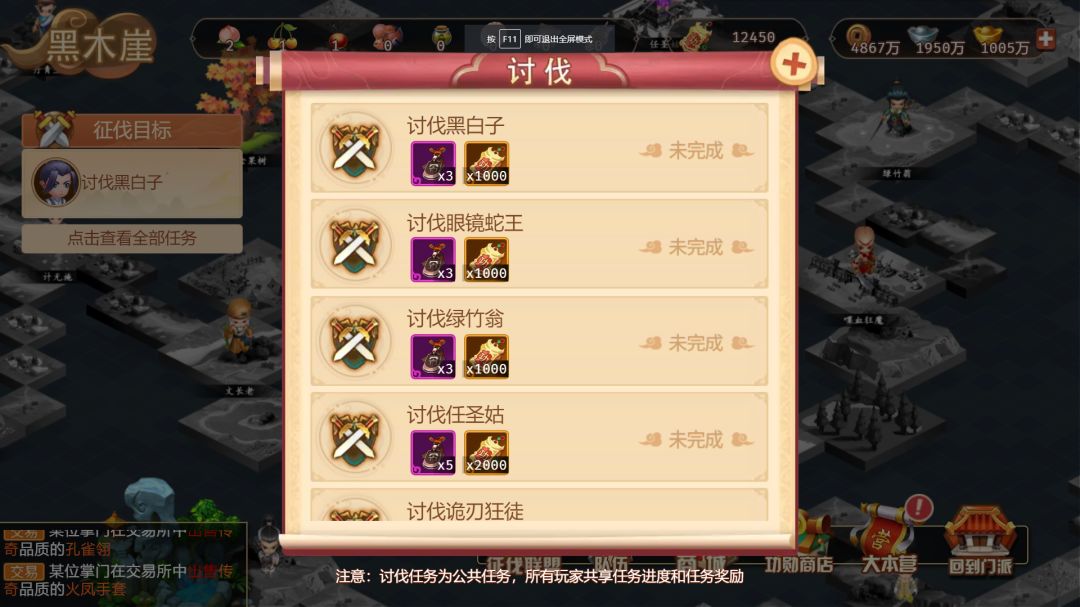This screenshot has height=607, width=1080.
Task: Open 大本营 scroll icon with alert badge
Action: [x=890, y=539]
